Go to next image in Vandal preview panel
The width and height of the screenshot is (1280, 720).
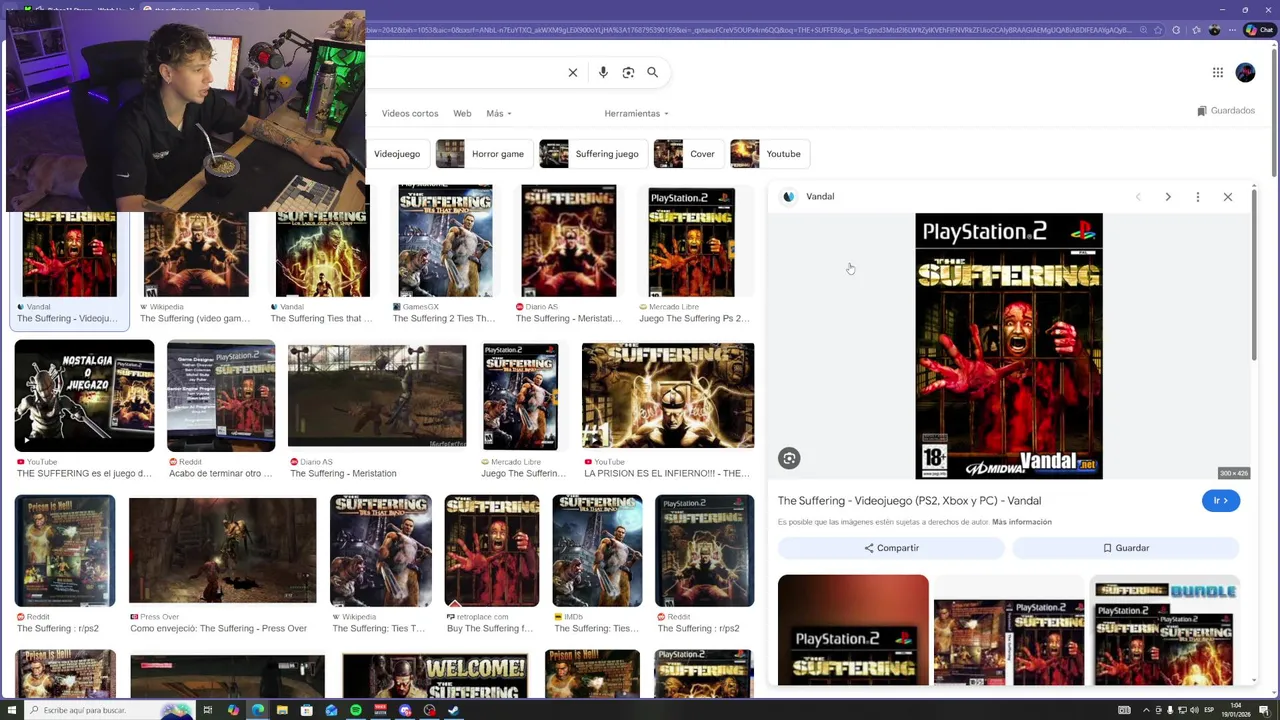1168,197
